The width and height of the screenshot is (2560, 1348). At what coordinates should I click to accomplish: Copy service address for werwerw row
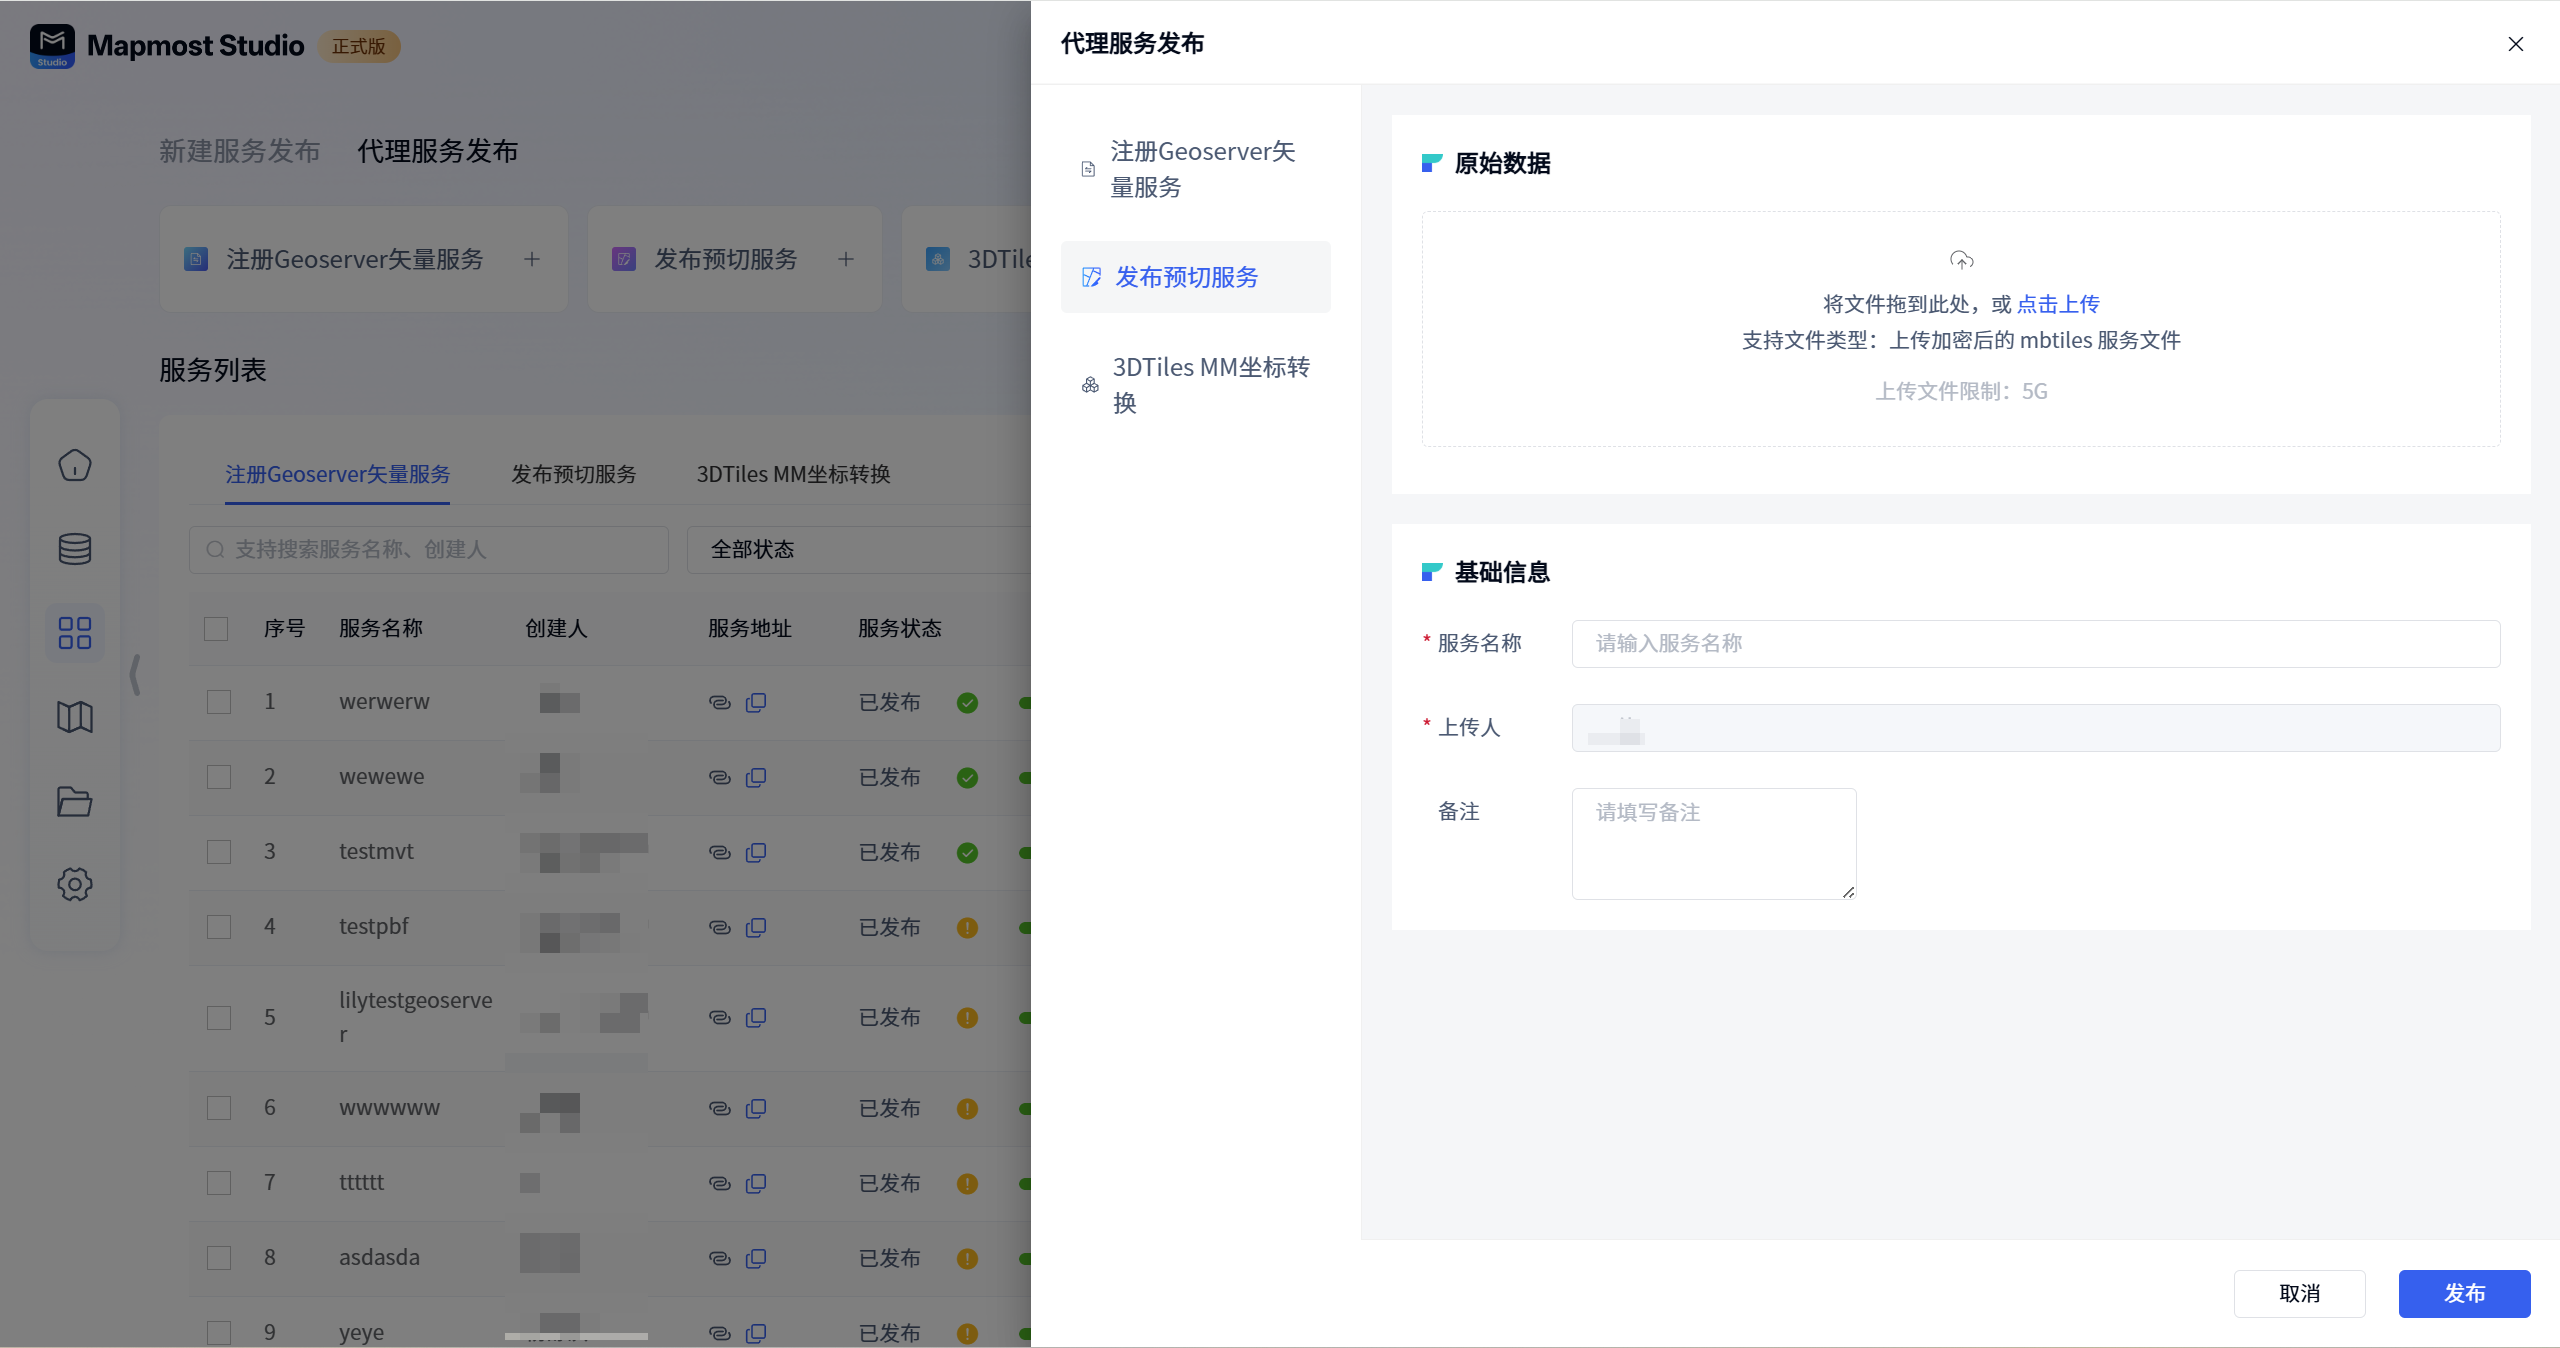(756, 702)
